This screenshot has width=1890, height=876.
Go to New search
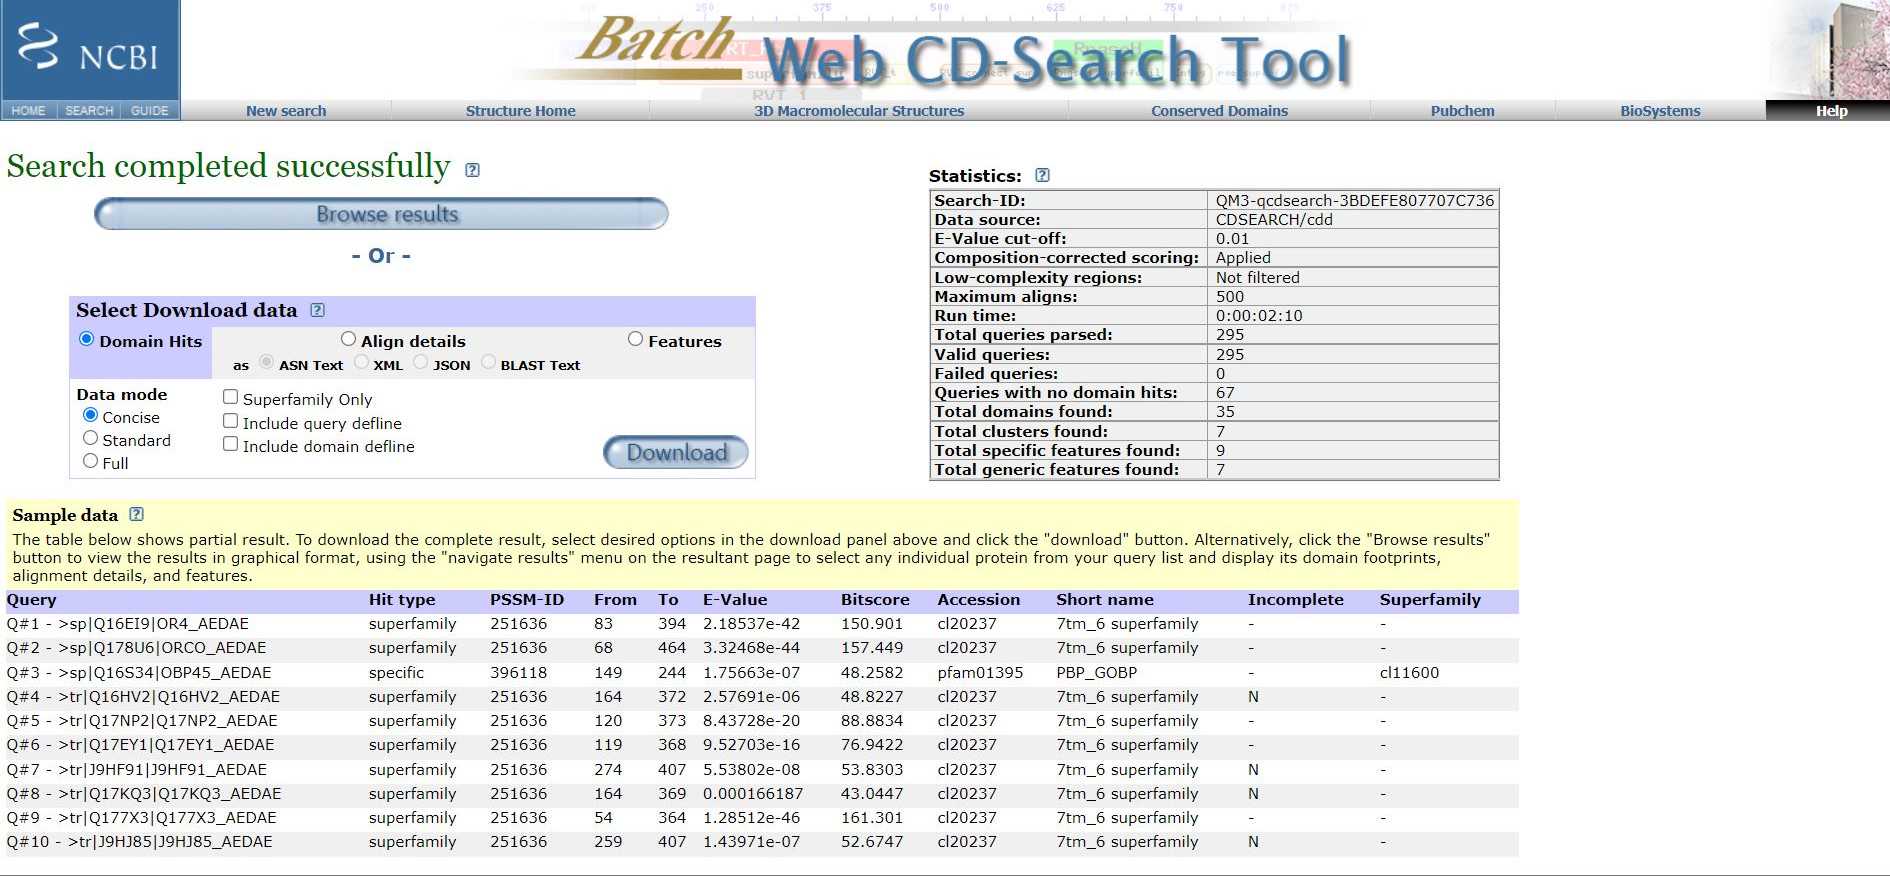click(286, 111)
